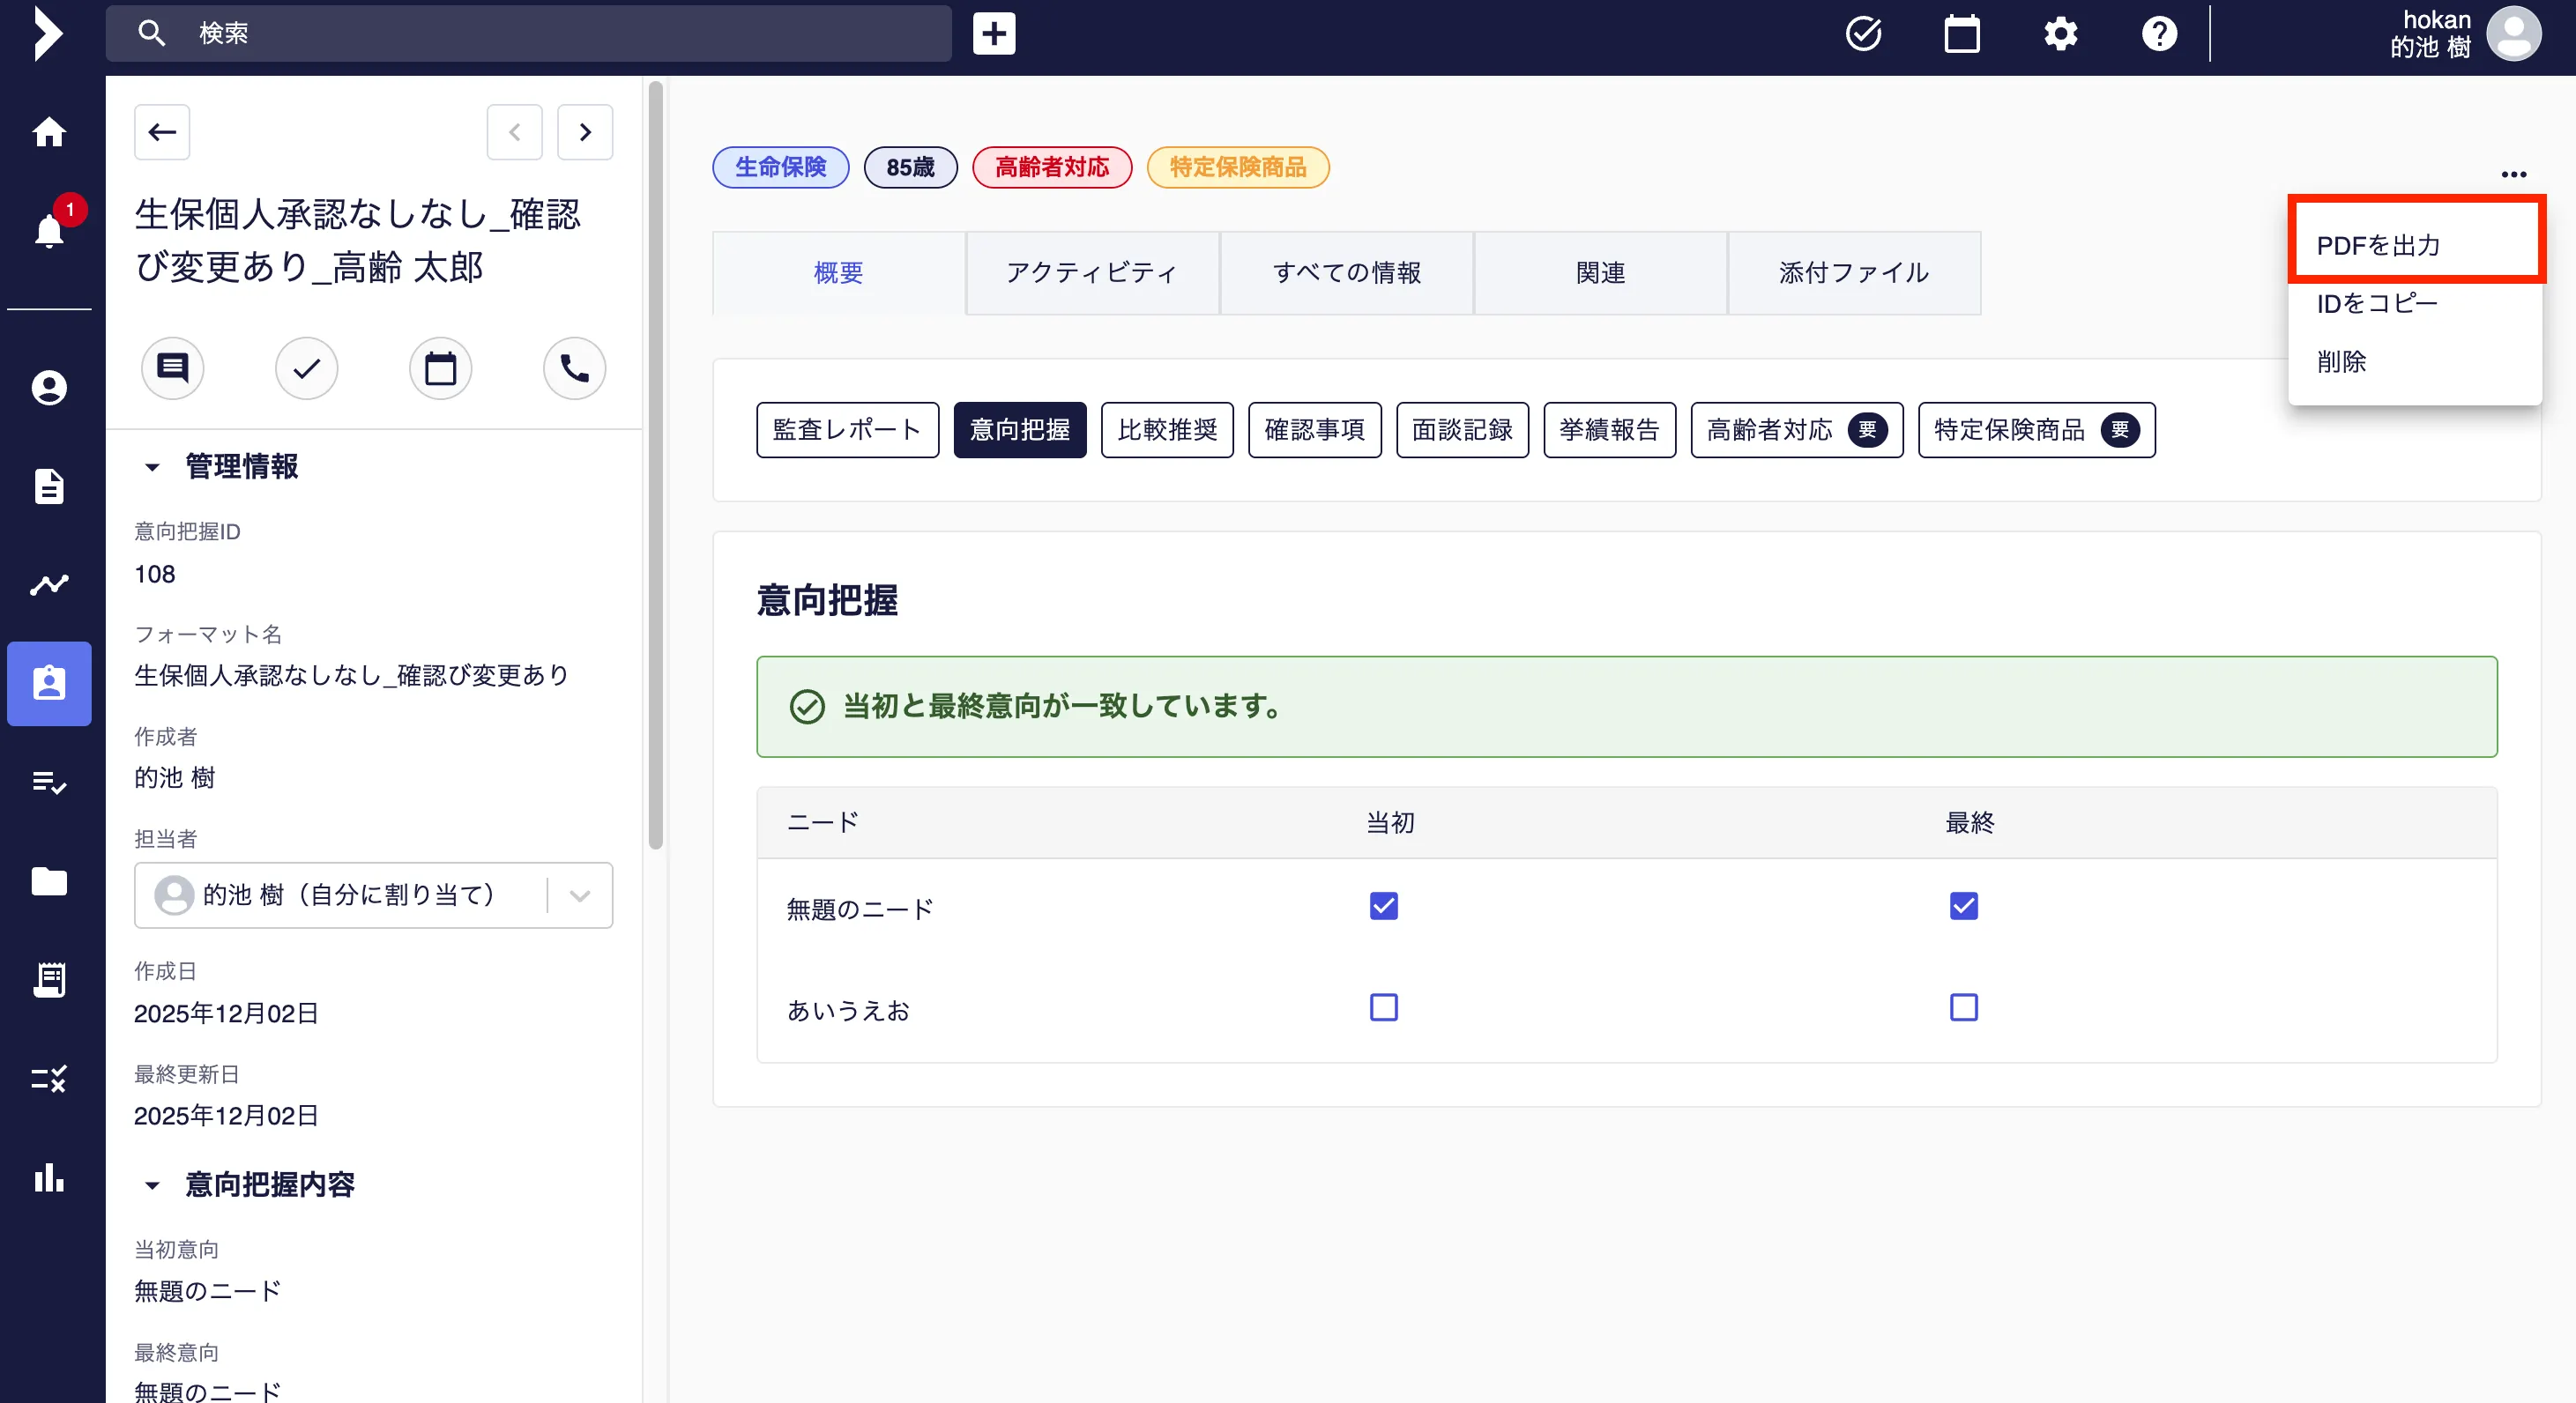Open the settings gear in top bar

[2060, 34]
